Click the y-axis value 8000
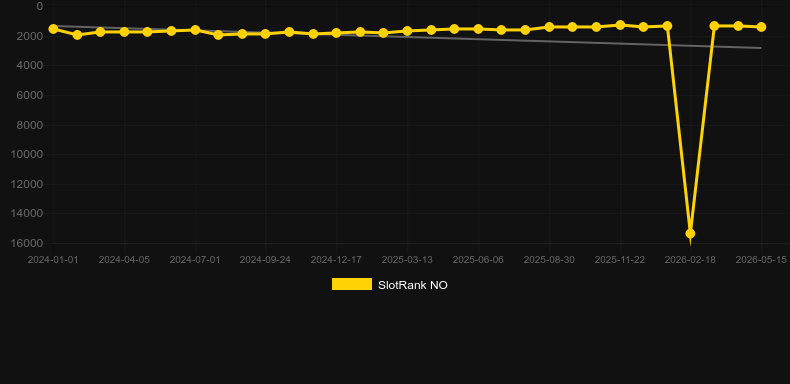This screenshot has width=790, height=384. point(30,125)
